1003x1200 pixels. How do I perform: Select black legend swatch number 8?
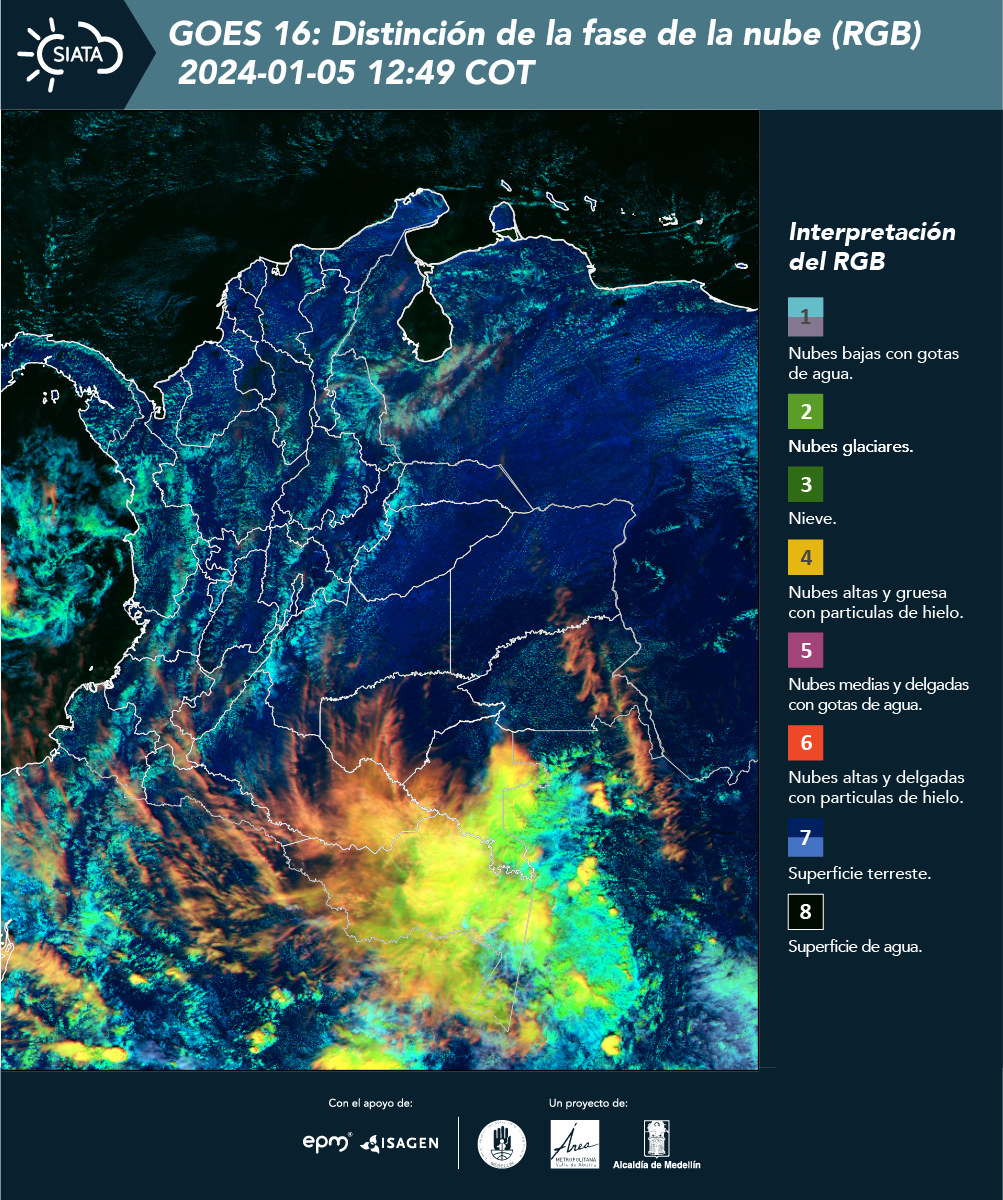[x=805, y=912]
